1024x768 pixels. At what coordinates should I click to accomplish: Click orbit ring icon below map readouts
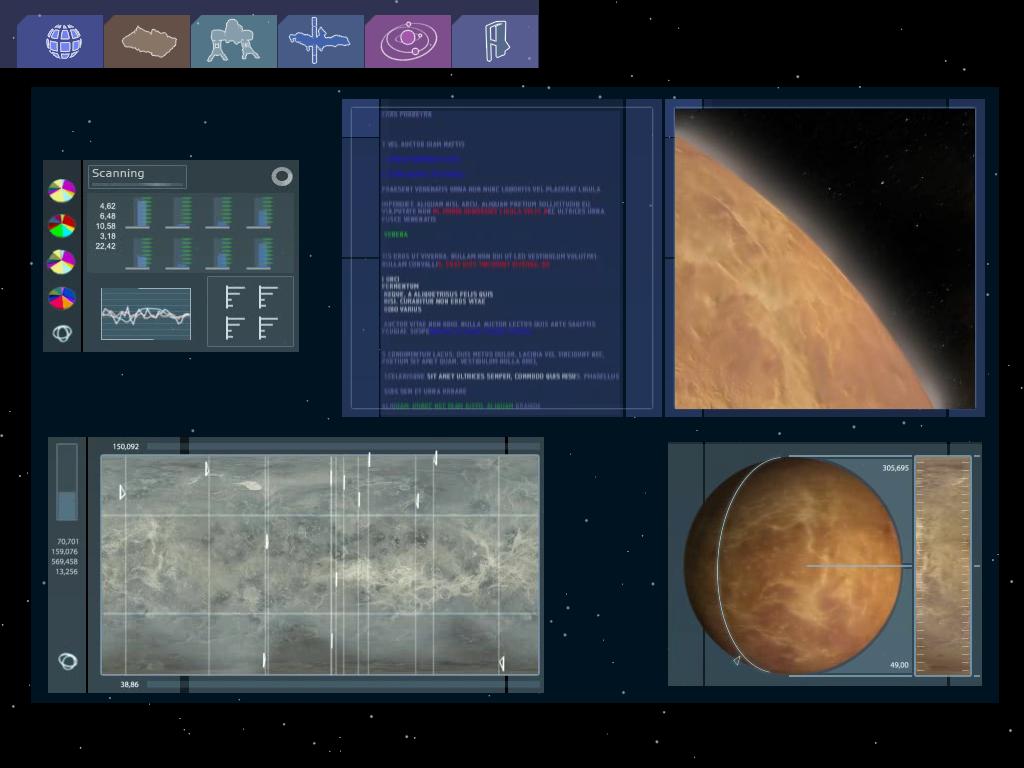(67, 661)
